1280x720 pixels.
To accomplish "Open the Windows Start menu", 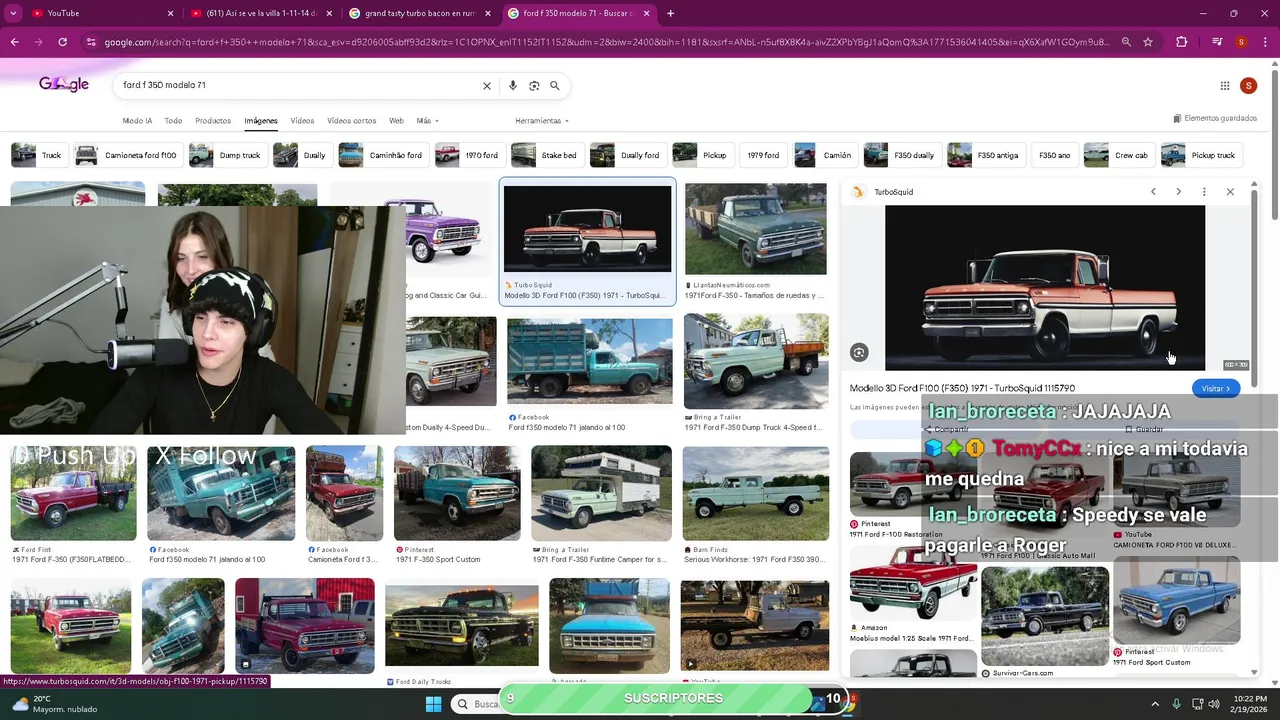I will 433,704.
